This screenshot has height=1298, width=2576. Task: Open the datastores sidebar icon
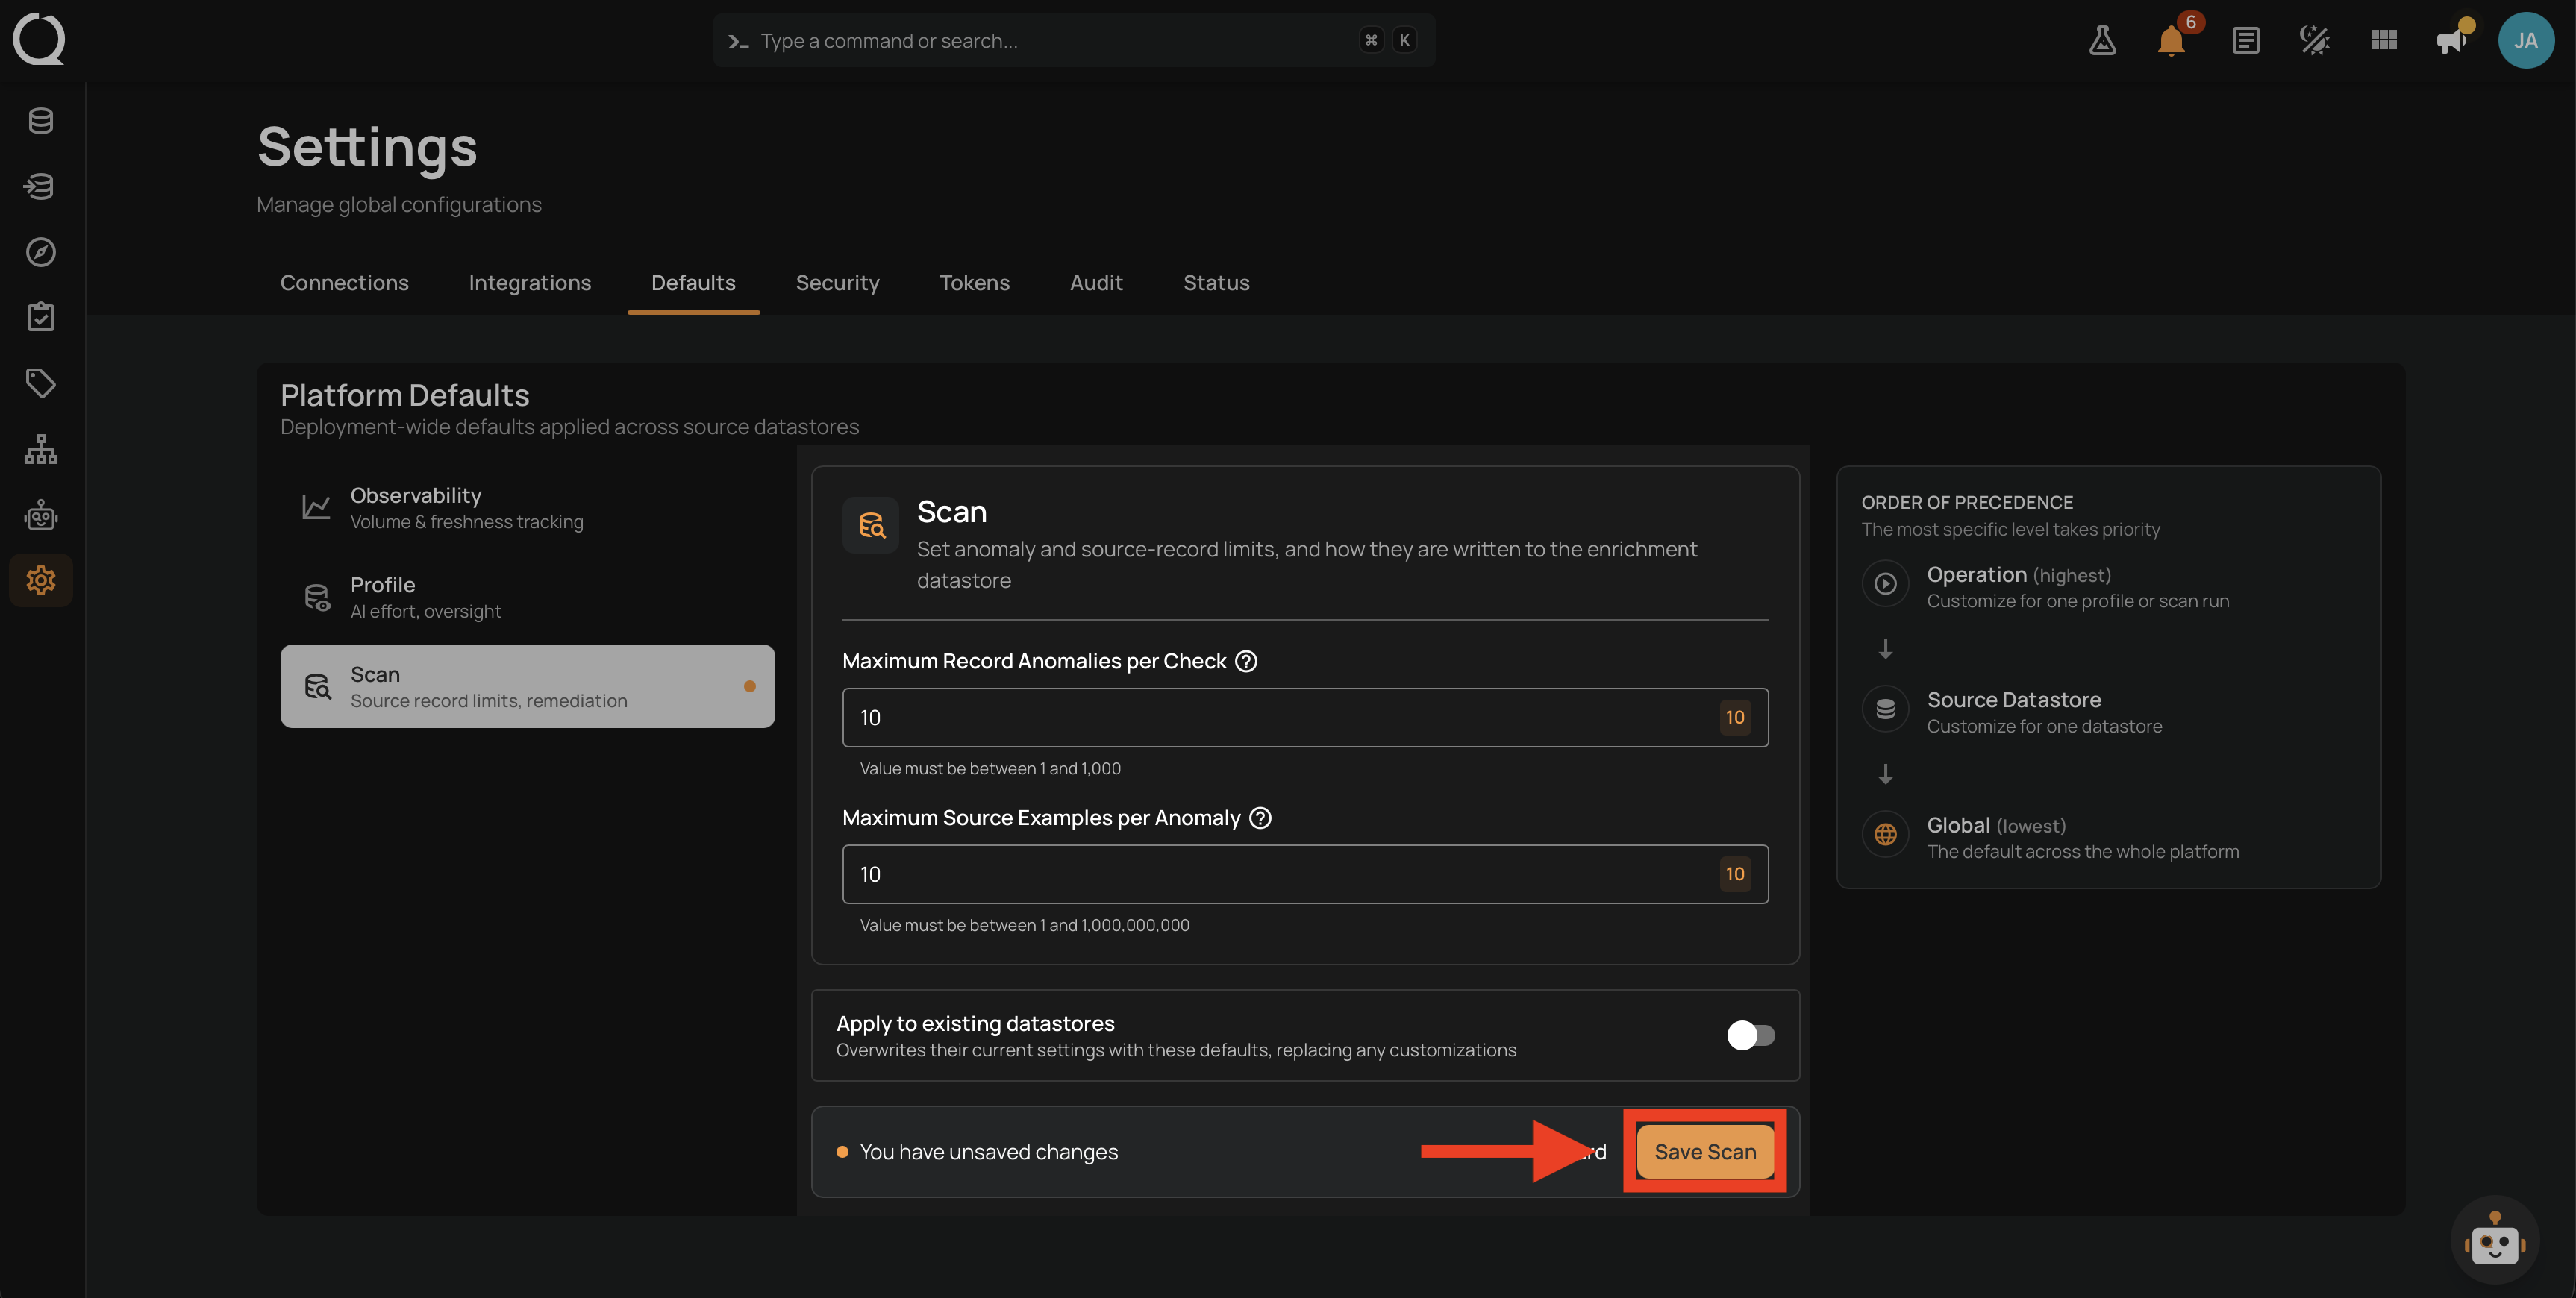click(x=41, y=121)
